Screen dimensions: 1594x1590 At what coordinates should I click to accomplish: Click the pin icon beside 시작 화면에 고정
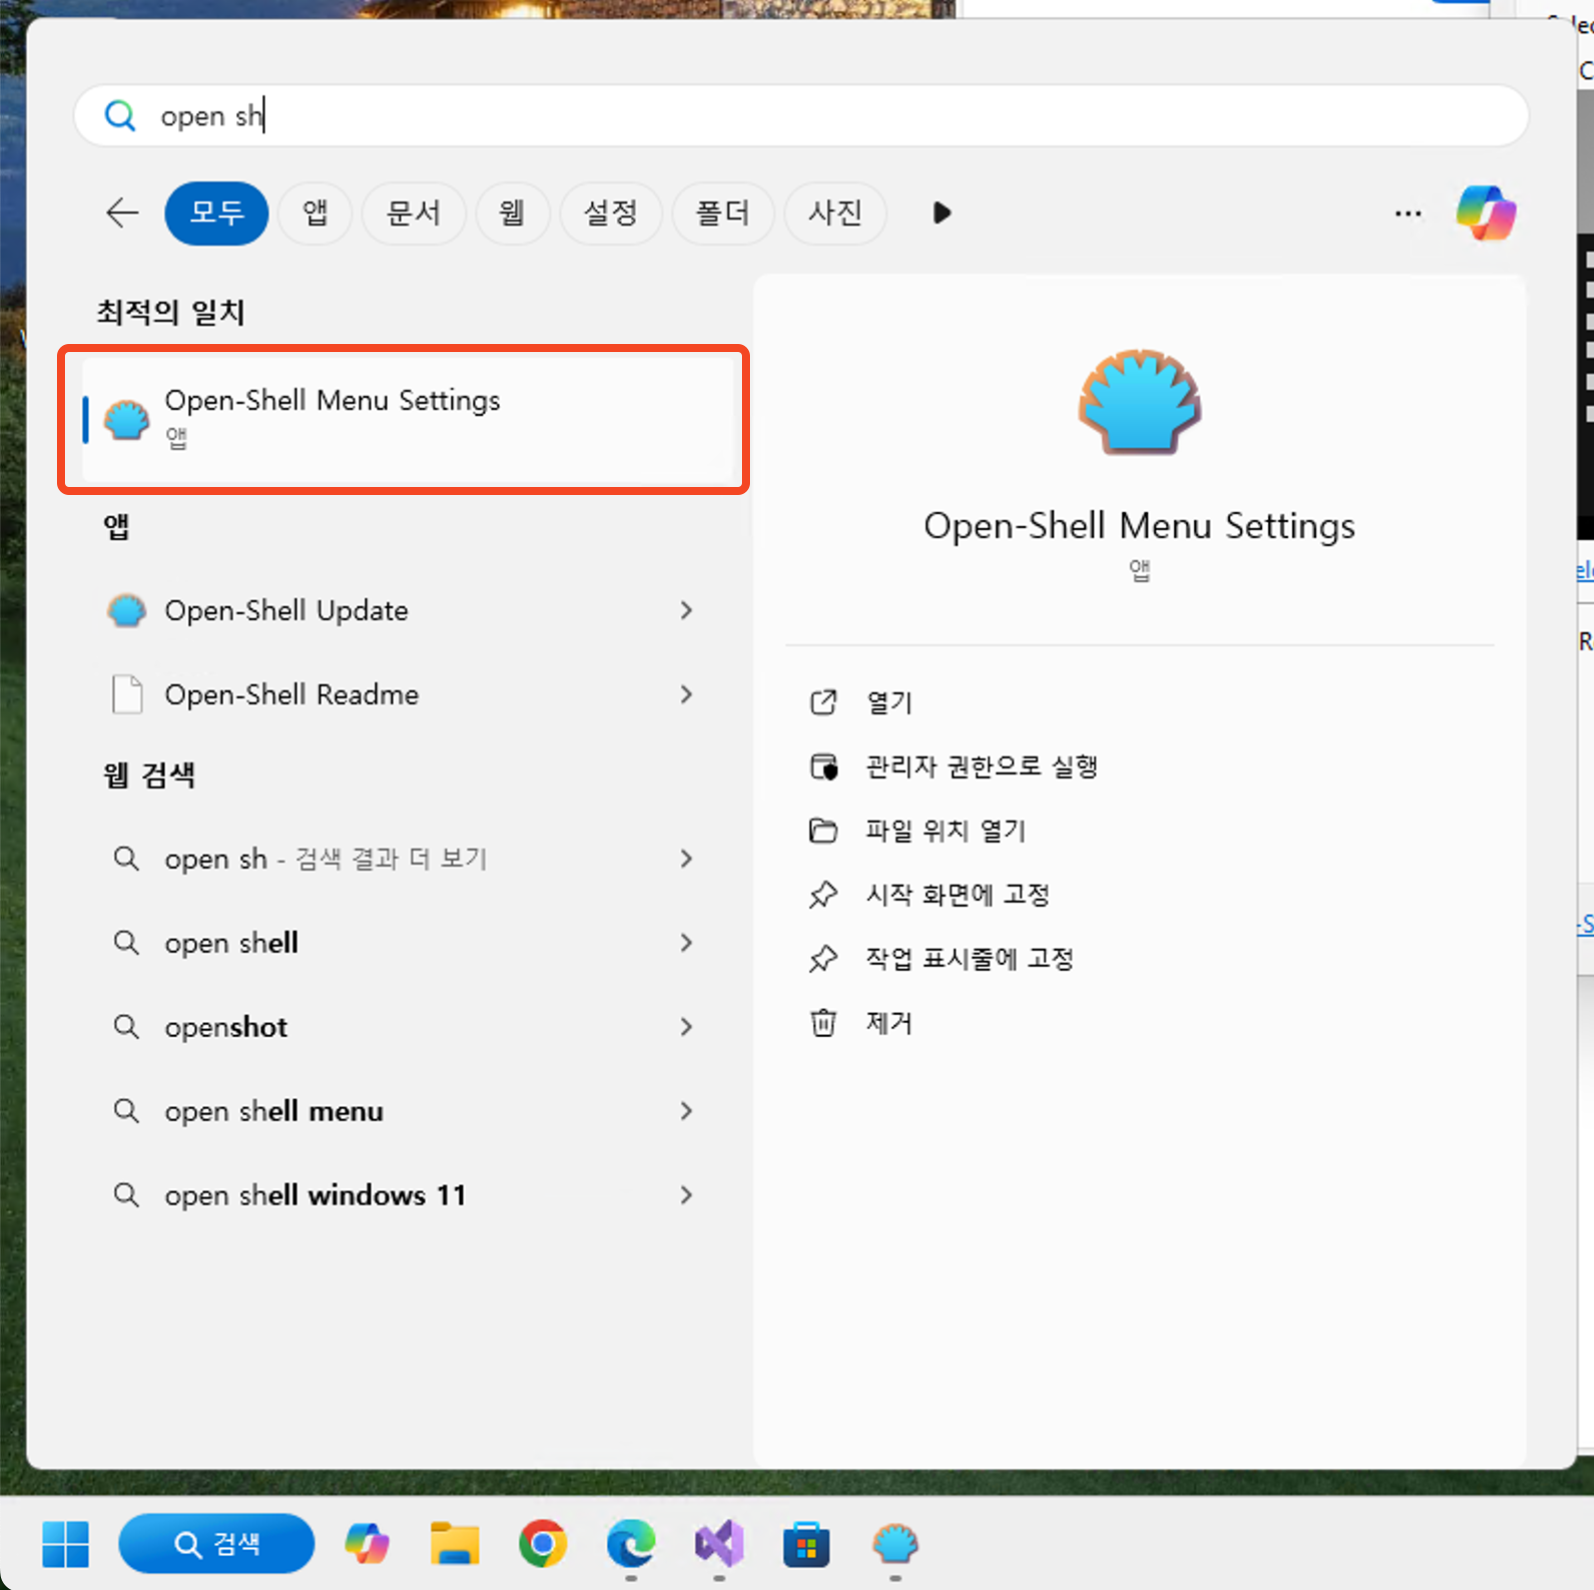tap(823, 894)
